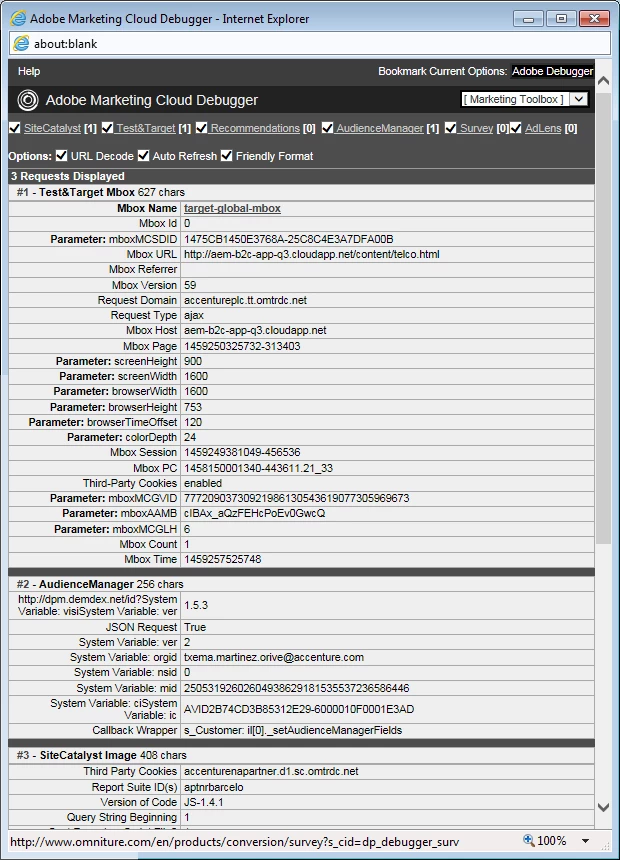Open the Test&Target link

(x=146, y=128)
